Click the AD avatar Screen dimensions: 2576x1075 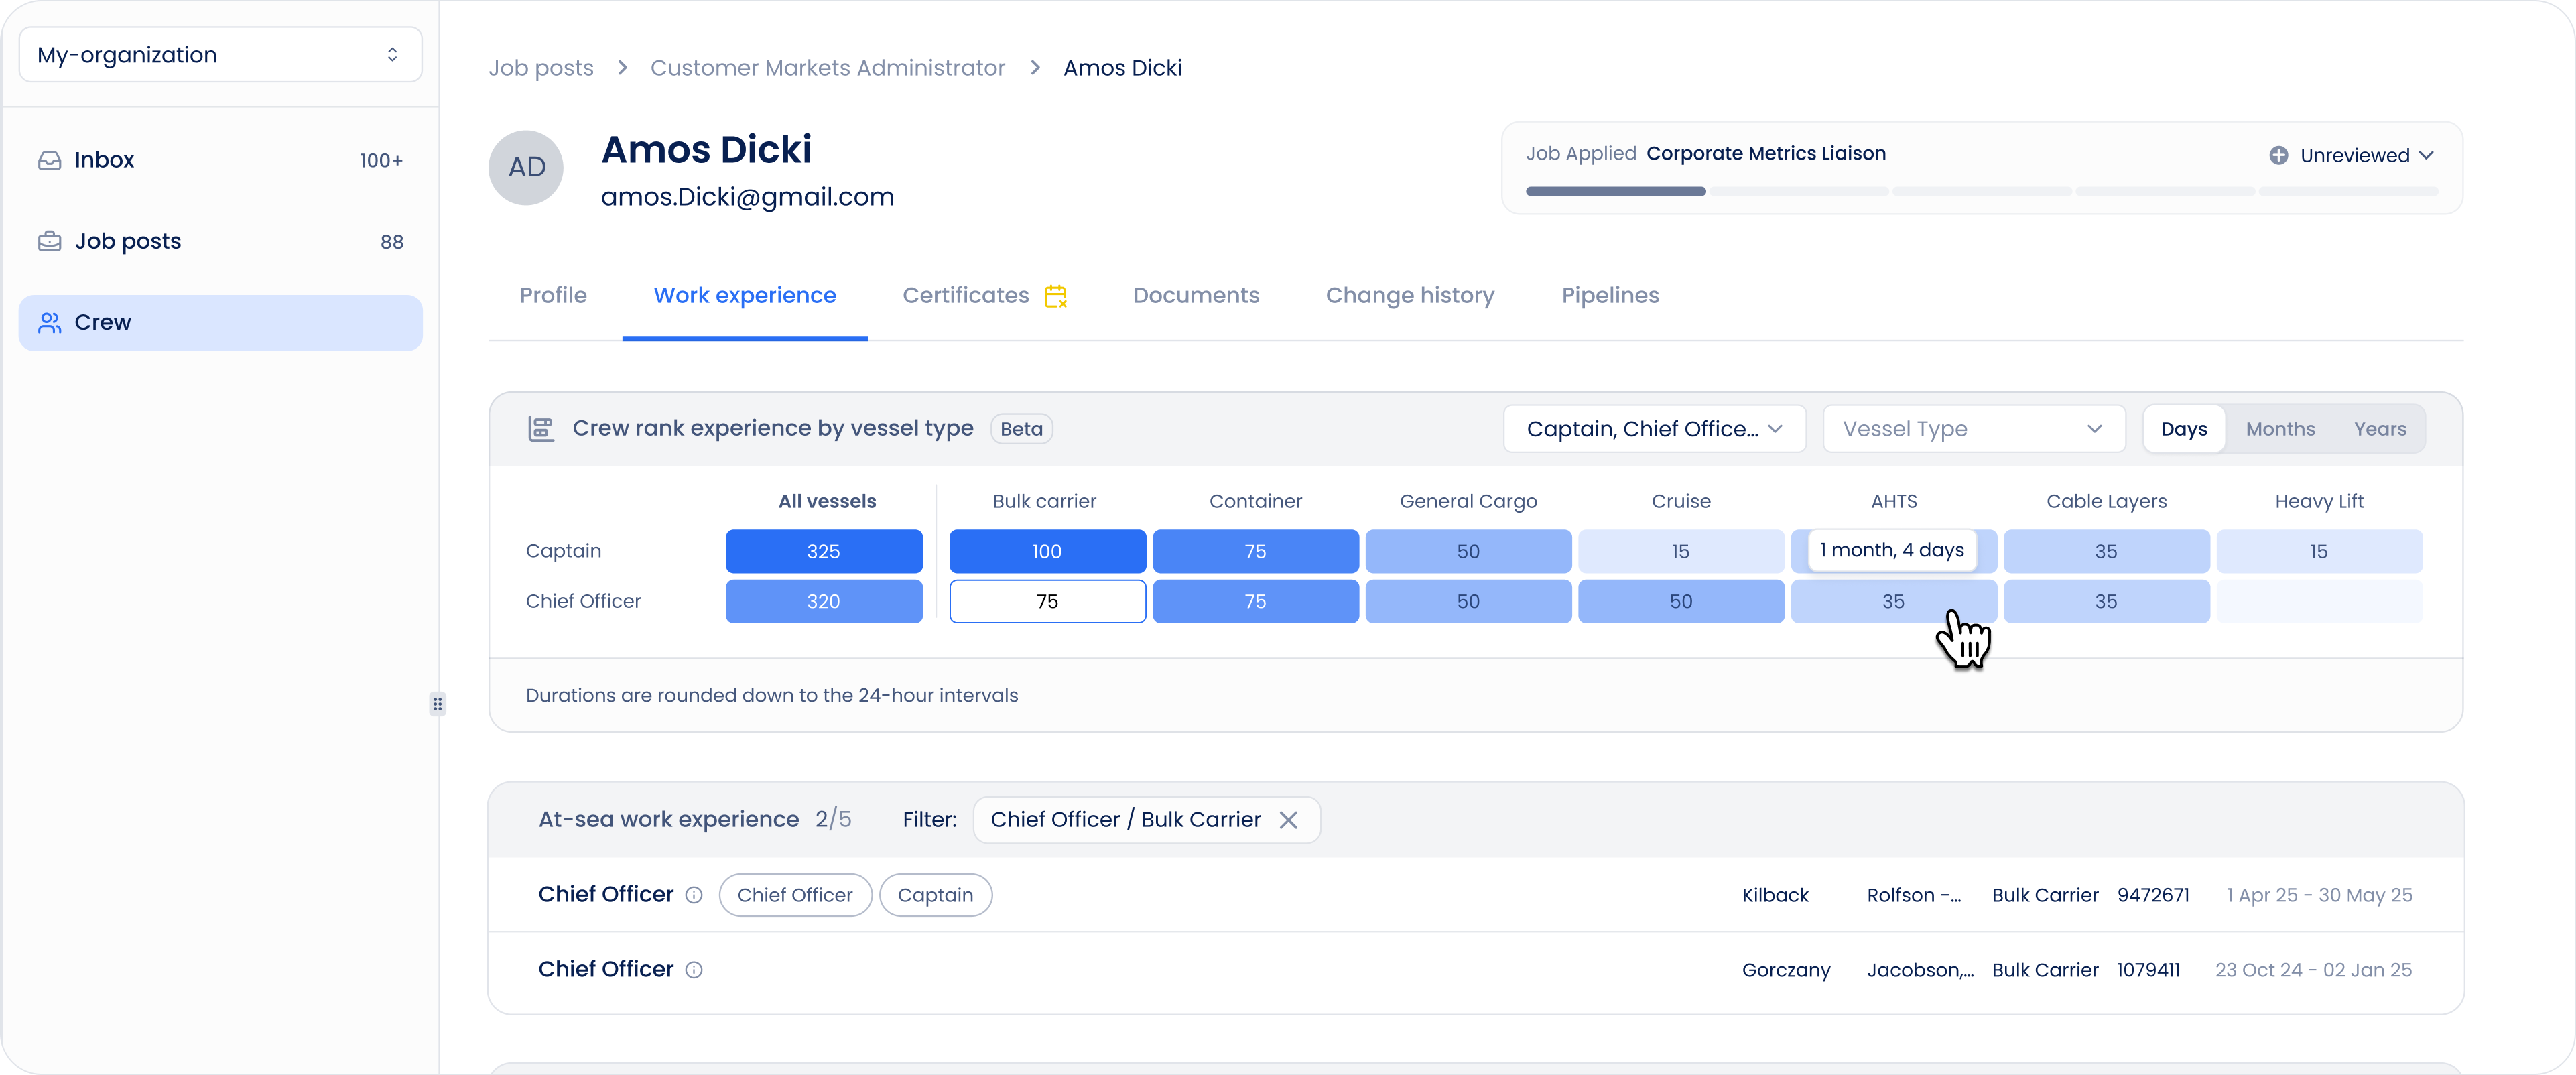click(526, 168)
